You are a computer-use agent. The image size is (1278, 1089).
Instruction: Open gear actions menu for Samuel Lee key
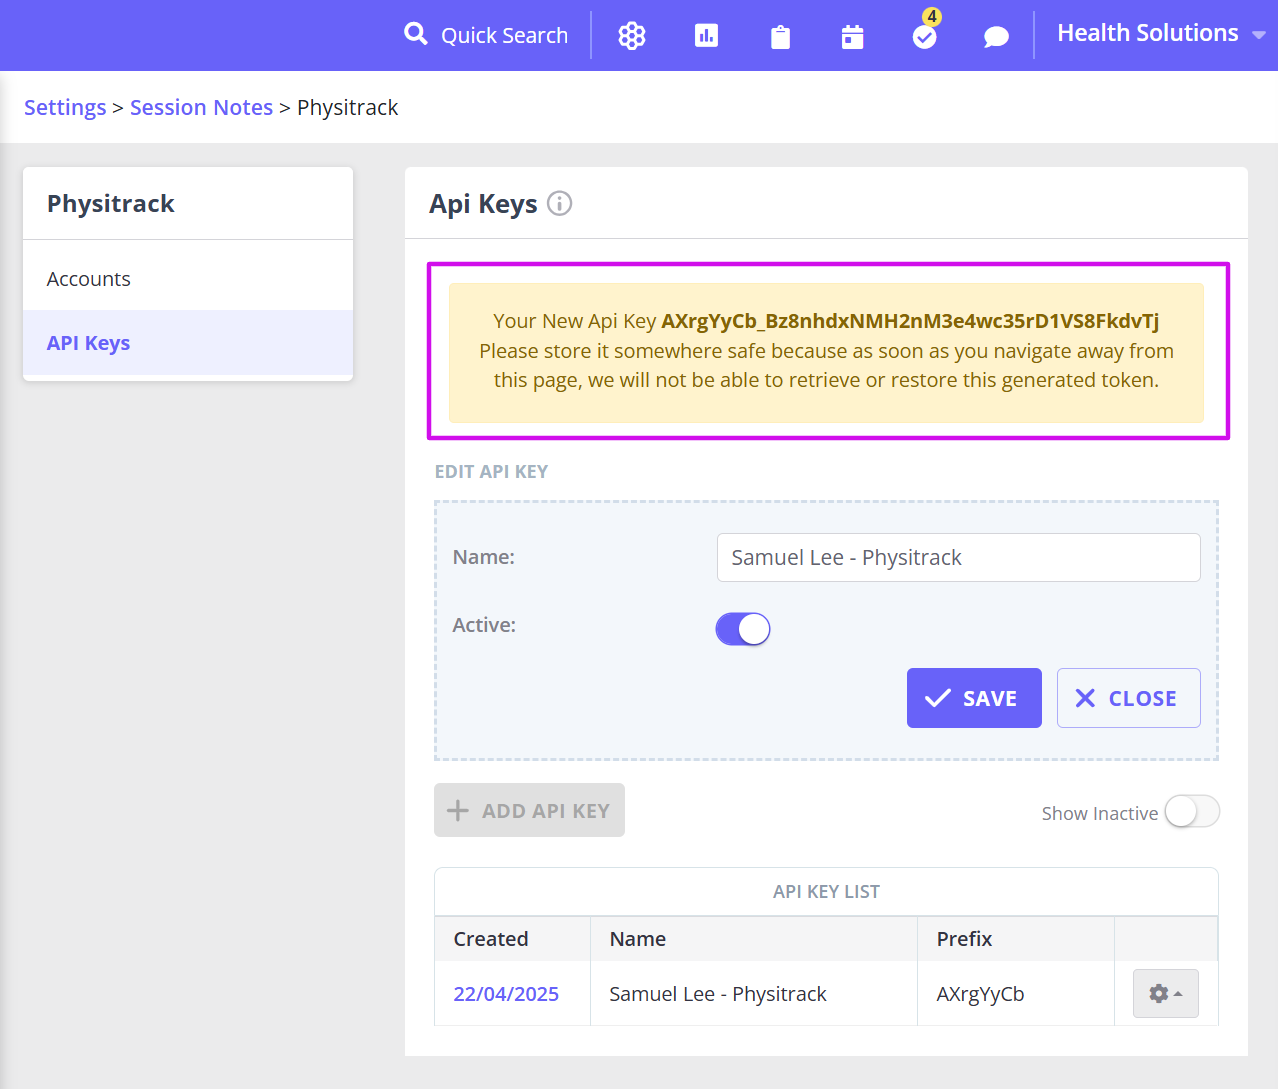click(1166, 994)
